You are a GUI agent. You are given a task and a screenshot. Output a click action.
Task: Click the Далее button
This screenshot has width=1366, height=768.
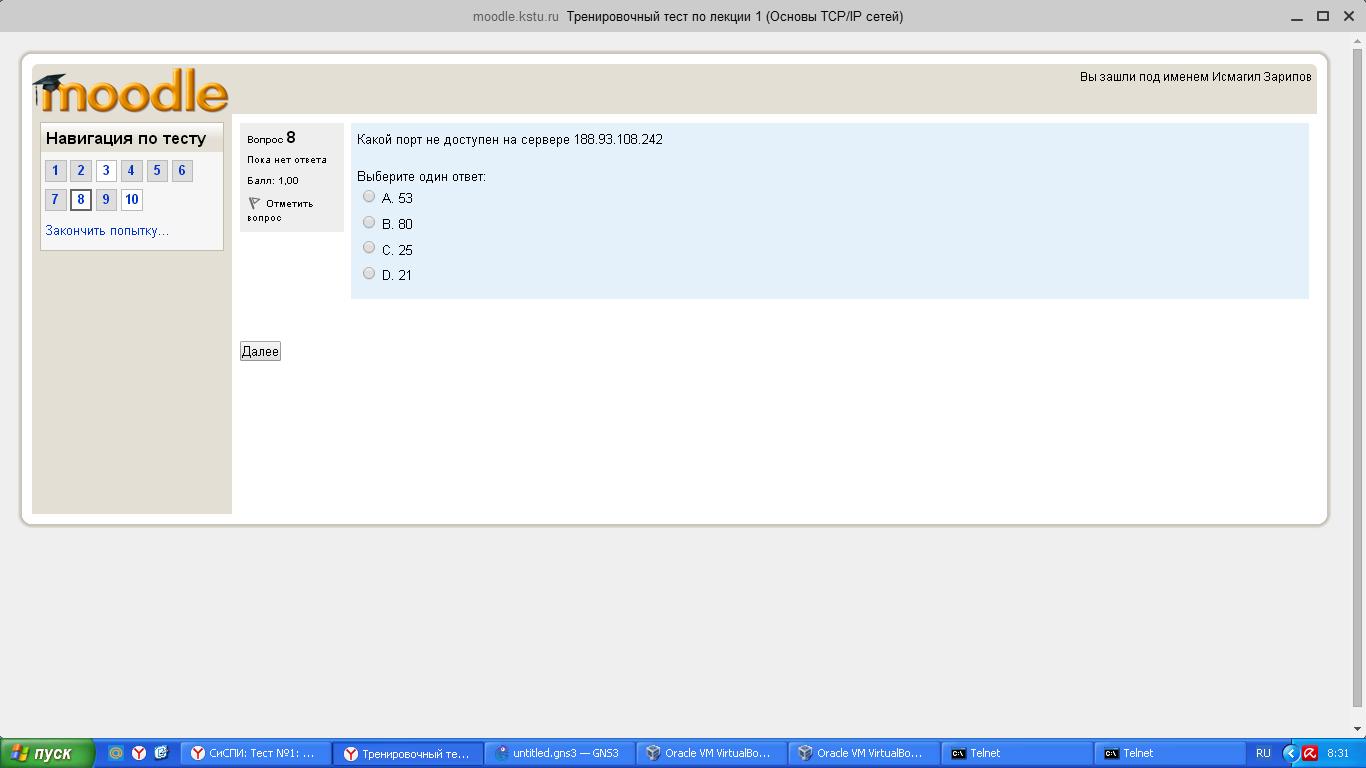(x=260, y=351)
